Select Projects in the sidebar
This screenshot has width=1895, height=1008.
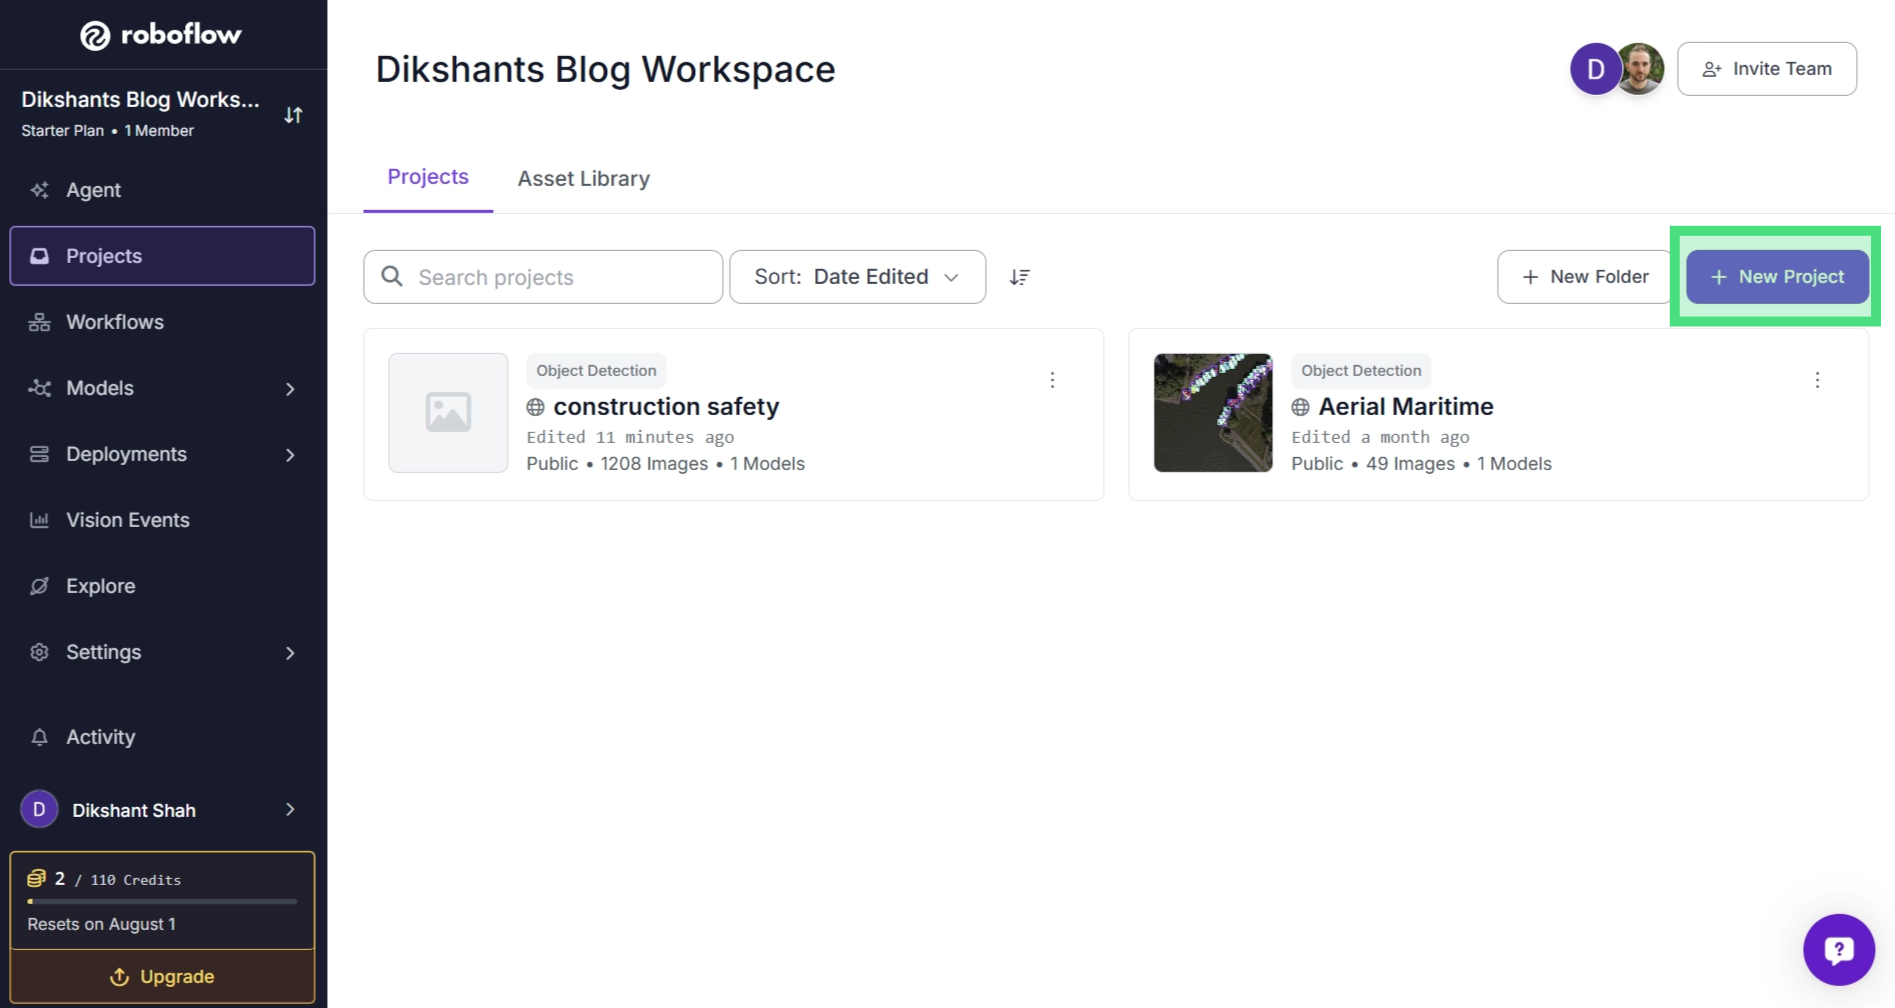click(x=162, y=256)
